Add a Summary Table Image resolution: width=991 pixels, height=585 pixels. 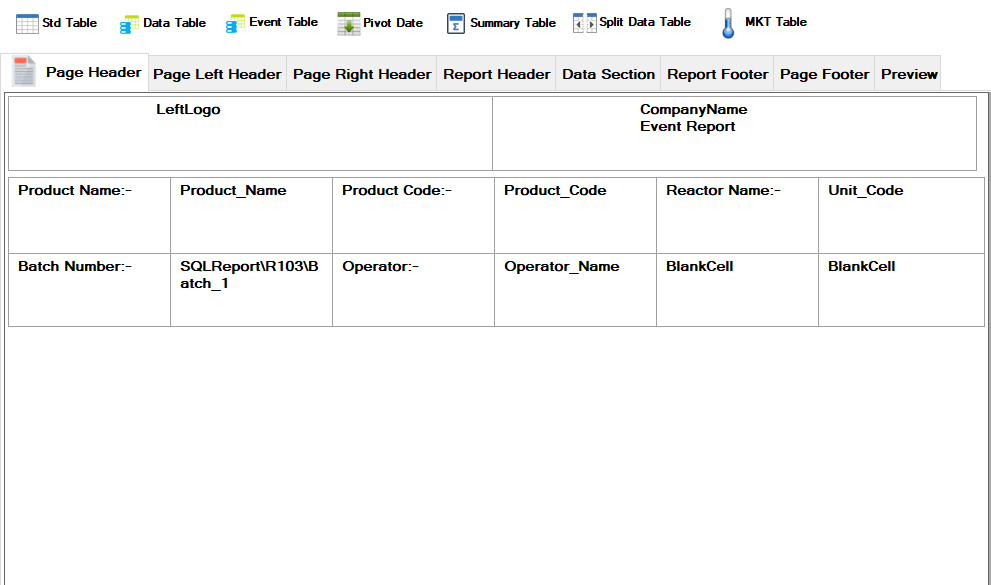456,23
